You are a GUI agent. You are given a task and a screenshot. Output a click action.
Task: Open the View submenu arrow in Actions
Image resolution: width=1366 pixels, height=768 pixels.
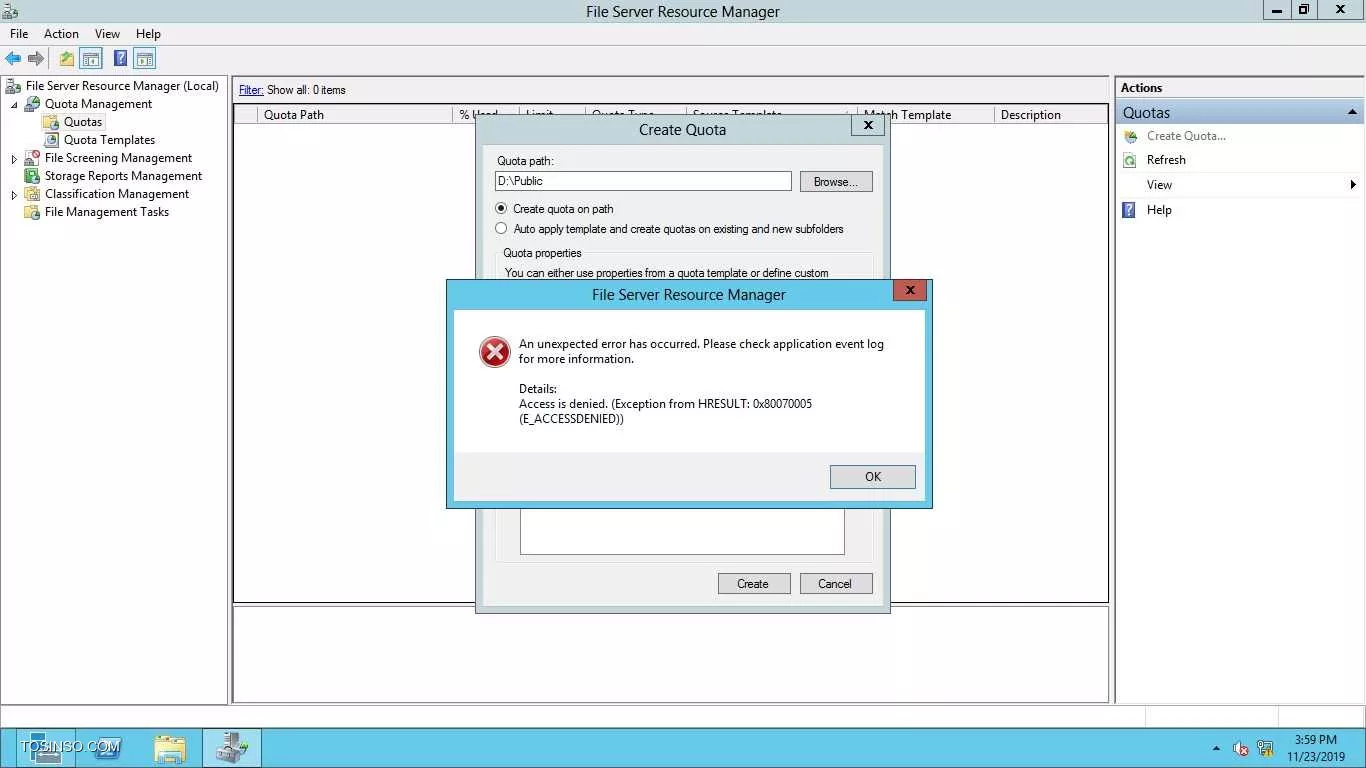1353,185
